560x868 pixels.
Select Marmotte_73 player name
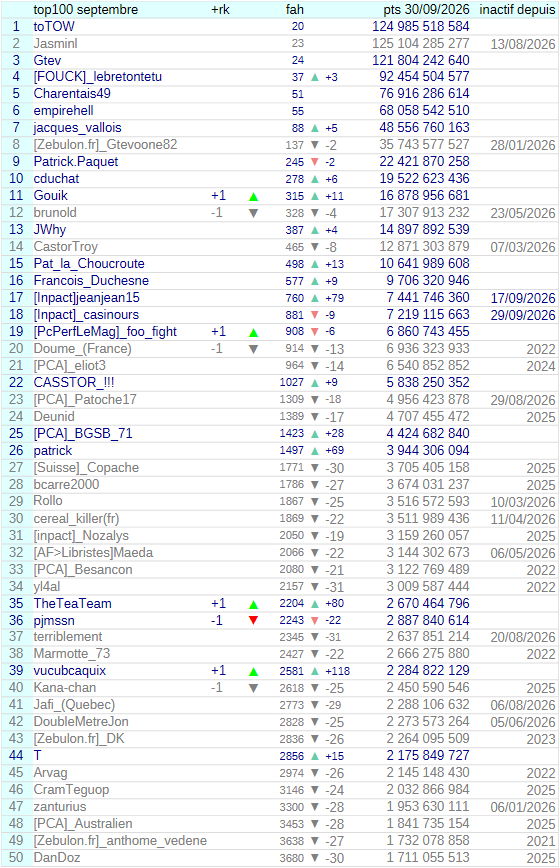[x=71, y=654]
